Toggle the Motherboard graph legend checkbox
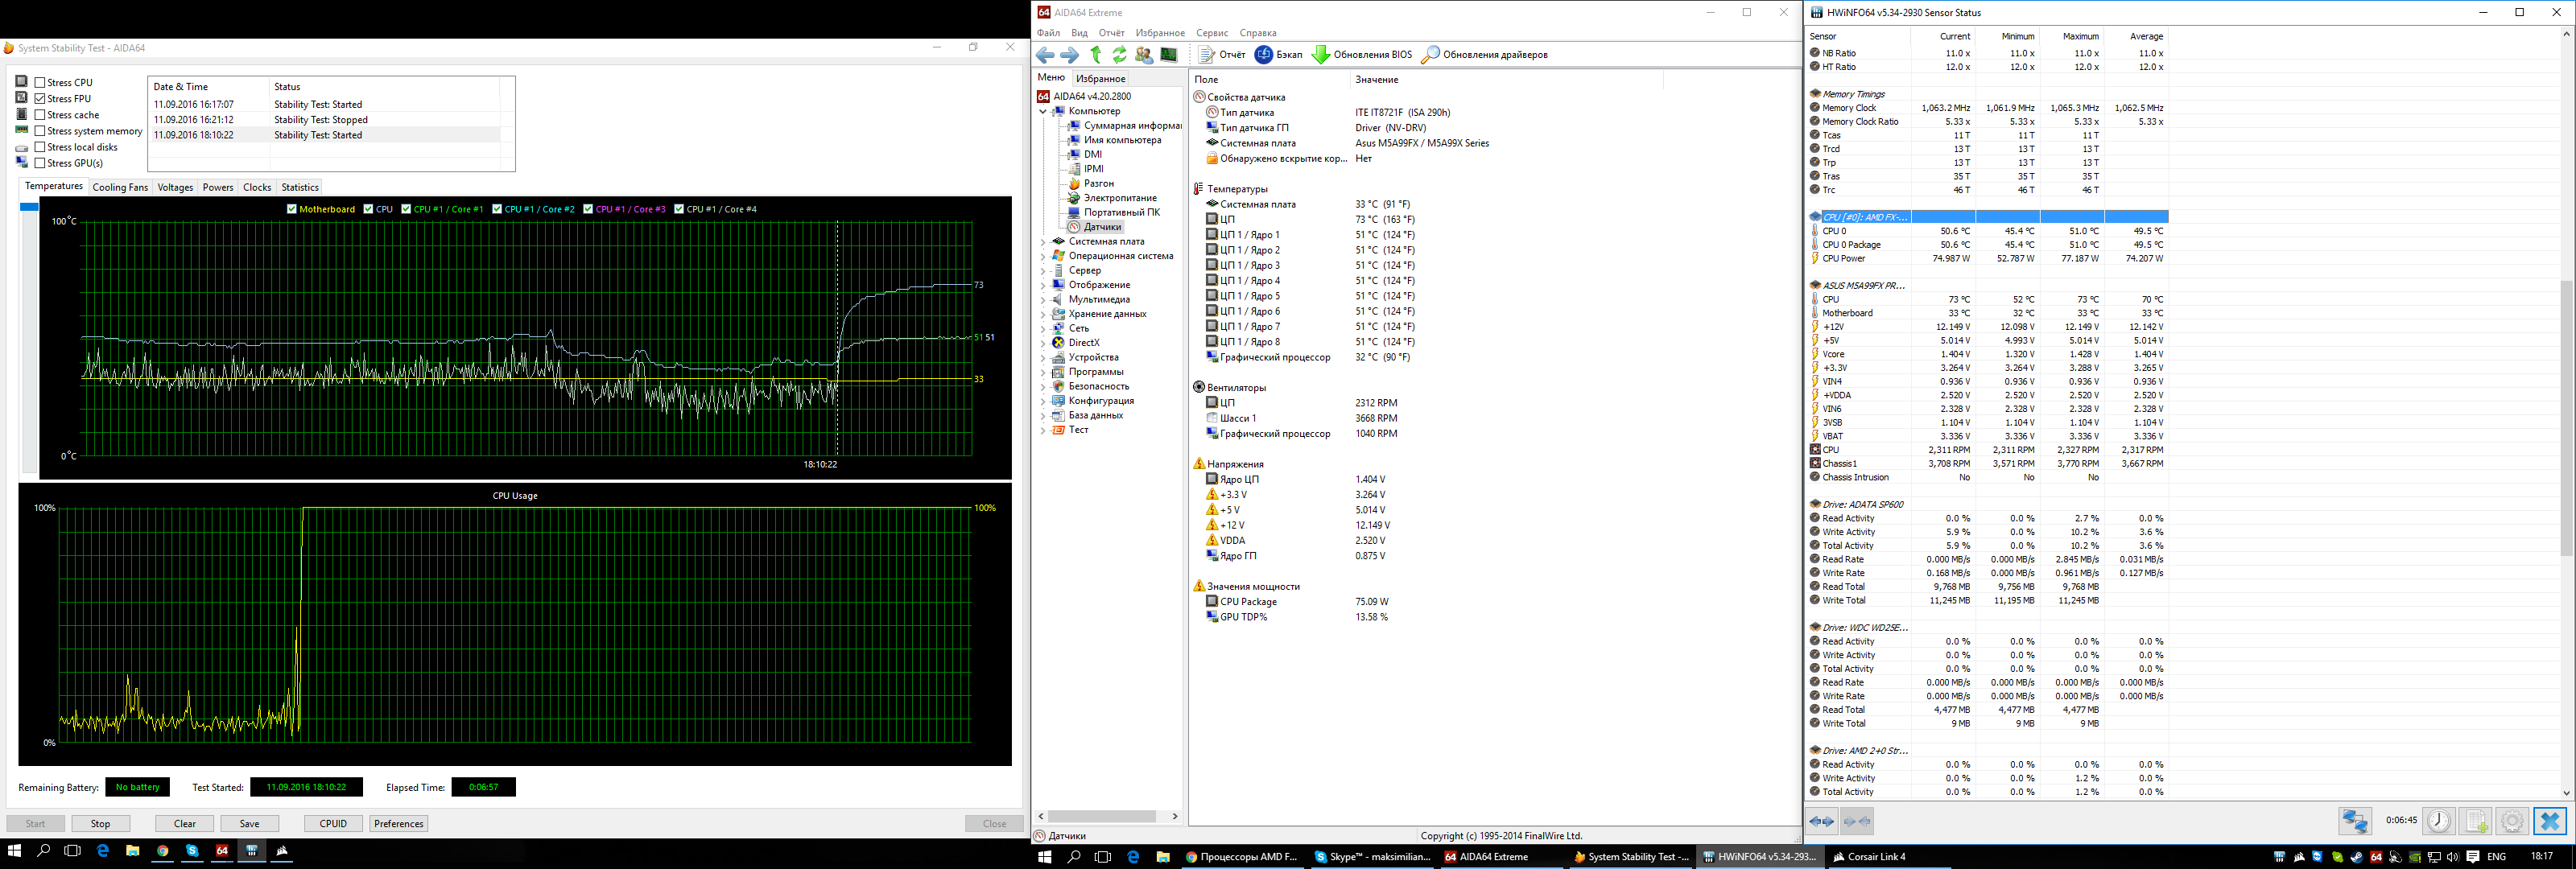Image resolution: width=2576 pixels, height=869 pixels. coord(292,209)
